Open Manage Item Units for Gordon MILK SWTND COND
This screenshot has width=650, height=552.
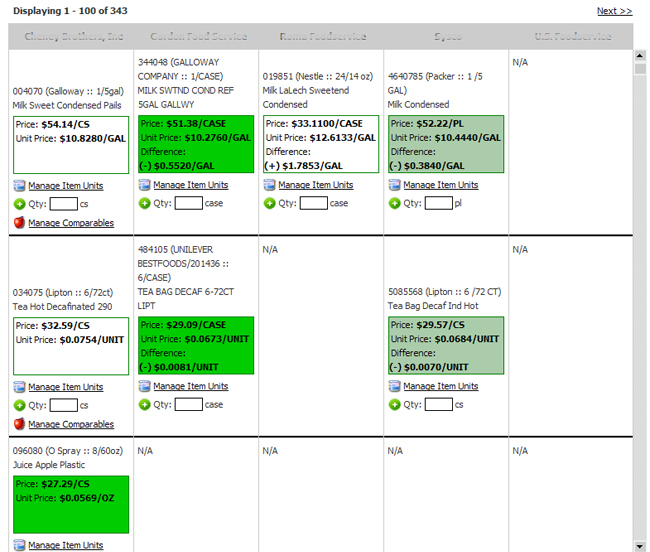click(x=191, y=185)
